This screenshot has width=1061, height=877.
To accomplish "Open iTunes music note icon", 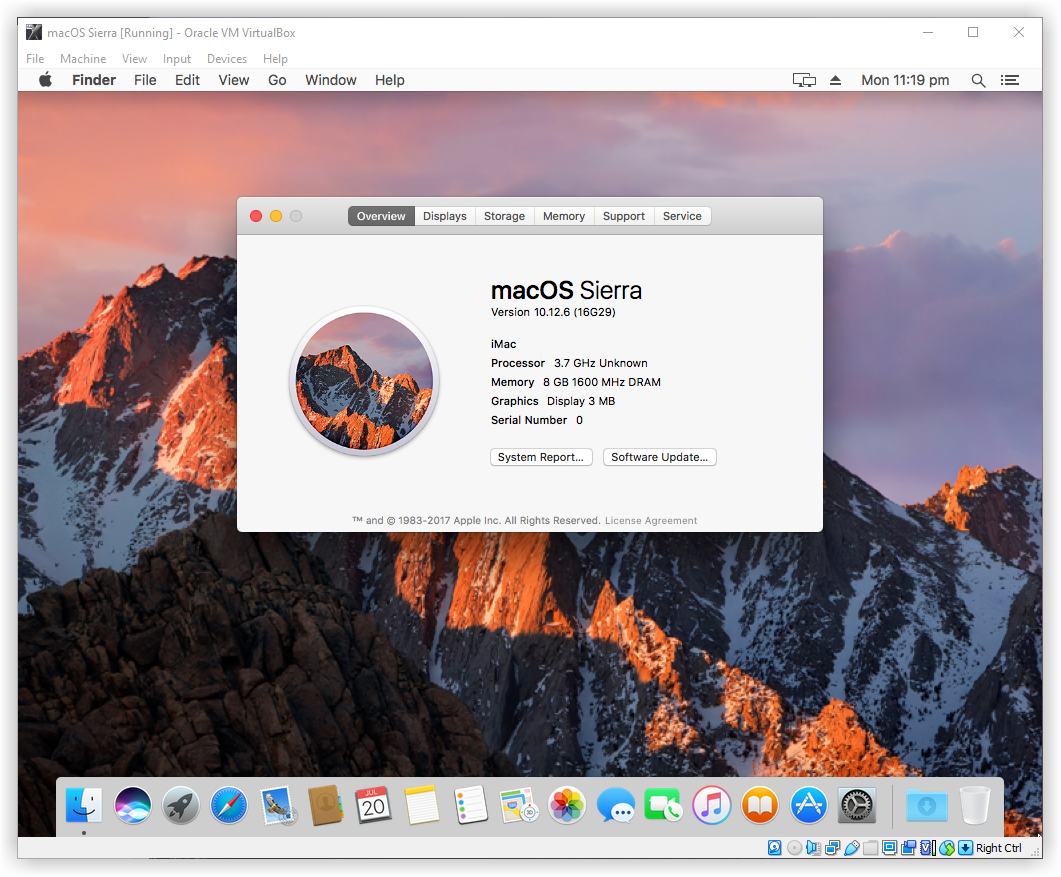I will pos(712,805).
